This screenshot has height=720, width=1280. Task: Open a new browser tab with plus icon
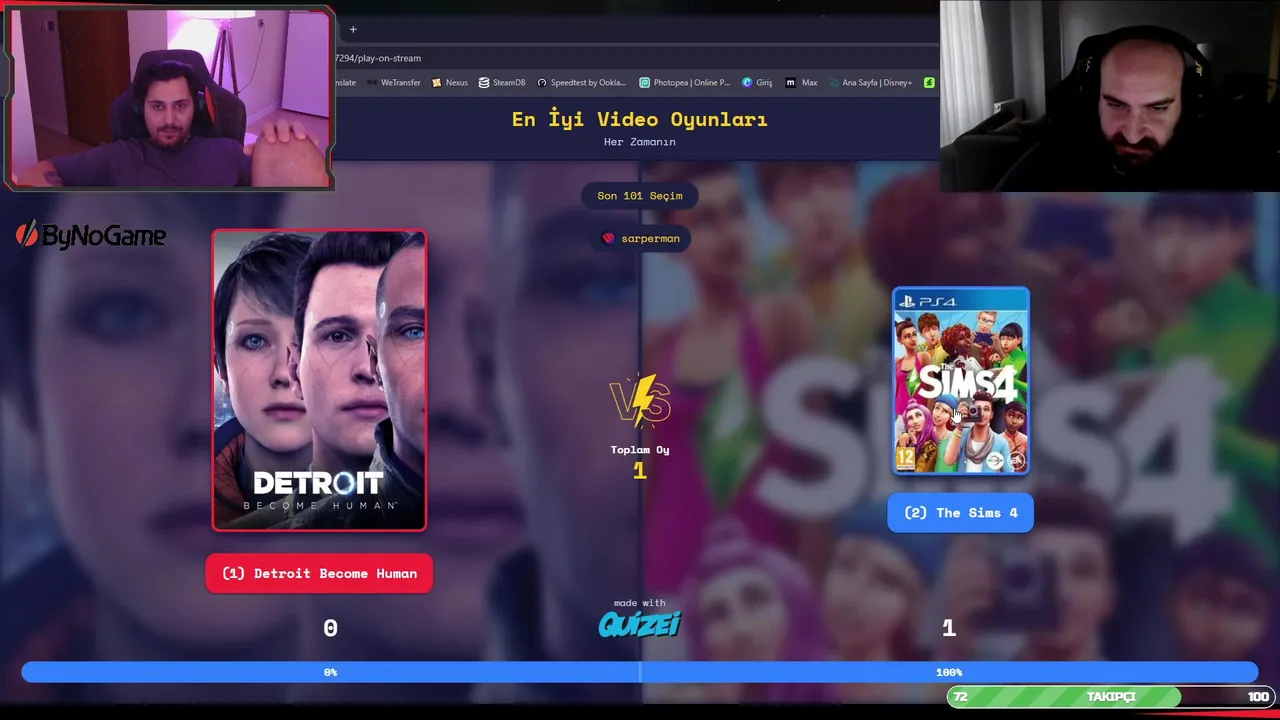[353, 29]
